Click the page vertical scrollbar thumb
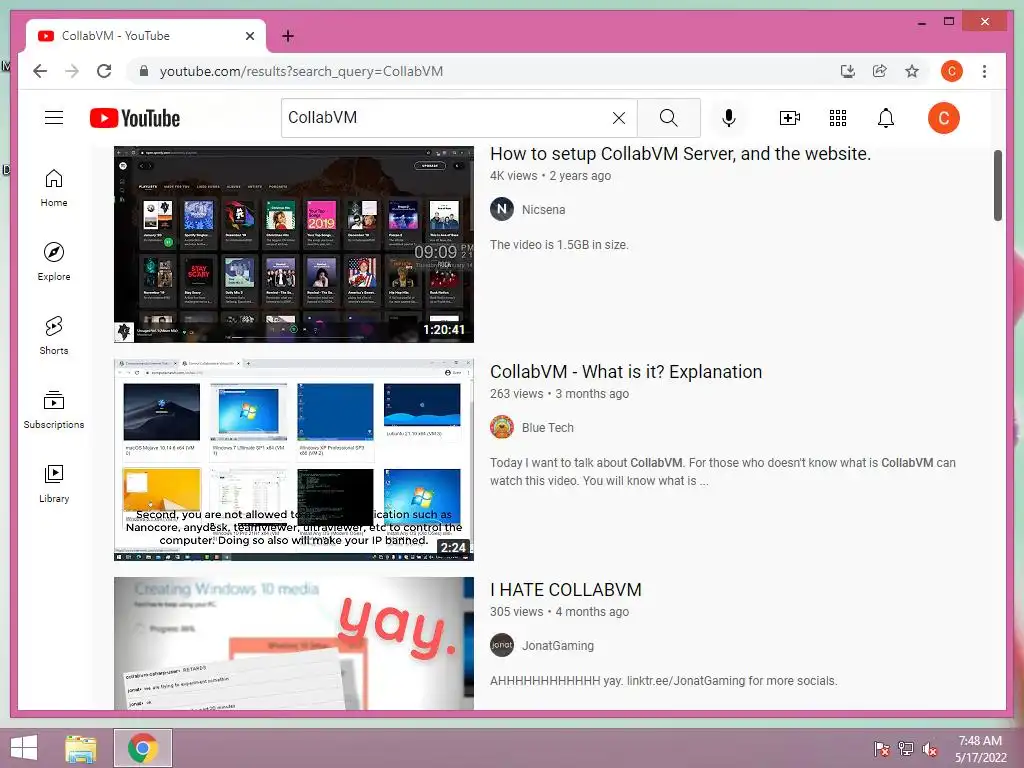1024x768 pixels. point(998,185)
